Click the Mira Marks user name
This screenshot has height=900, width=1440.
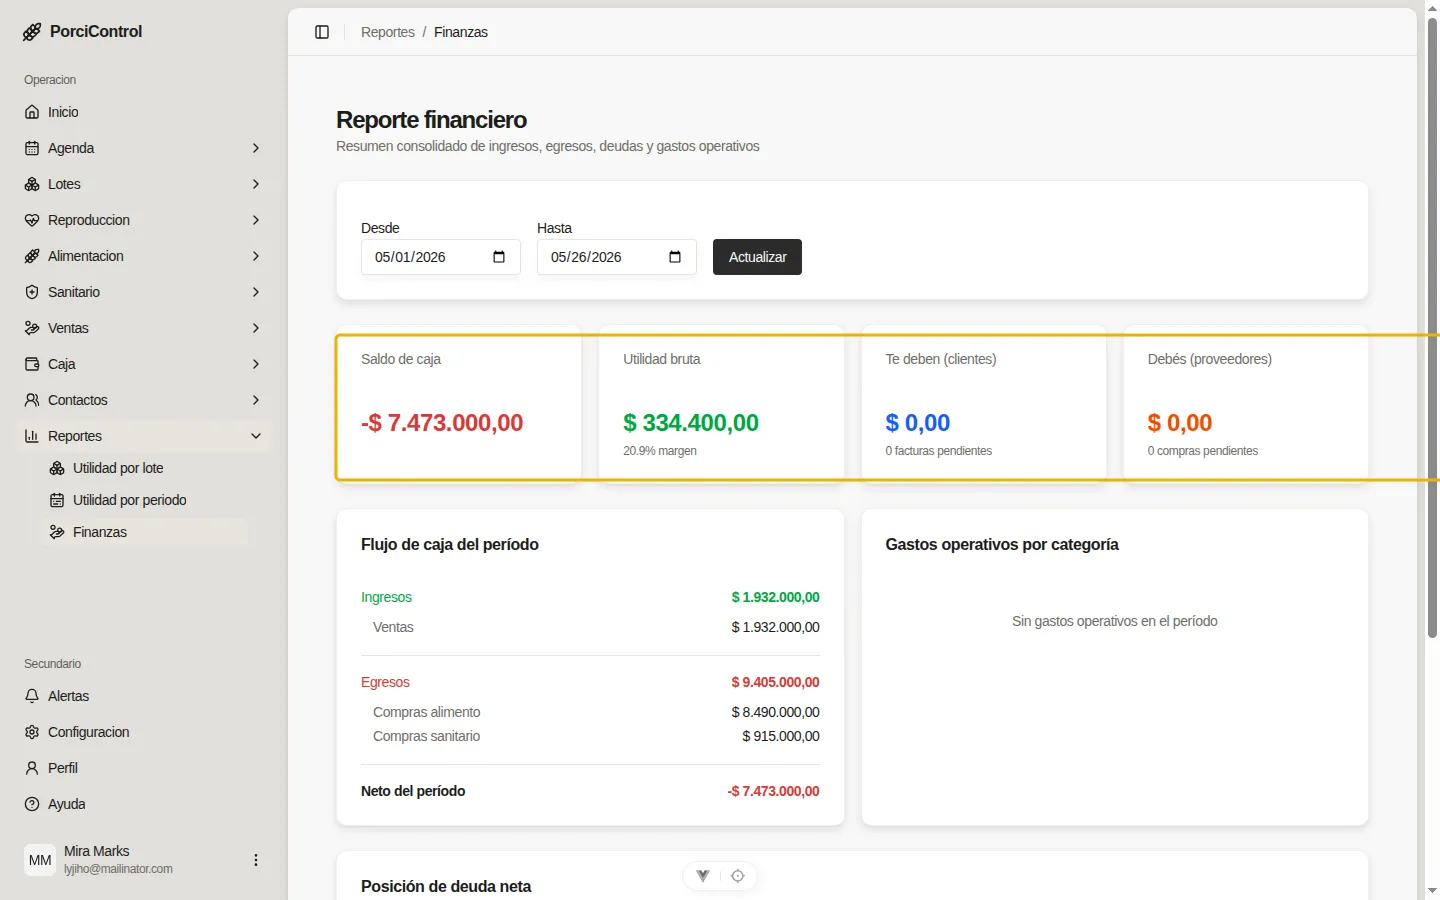coord(97,851)
